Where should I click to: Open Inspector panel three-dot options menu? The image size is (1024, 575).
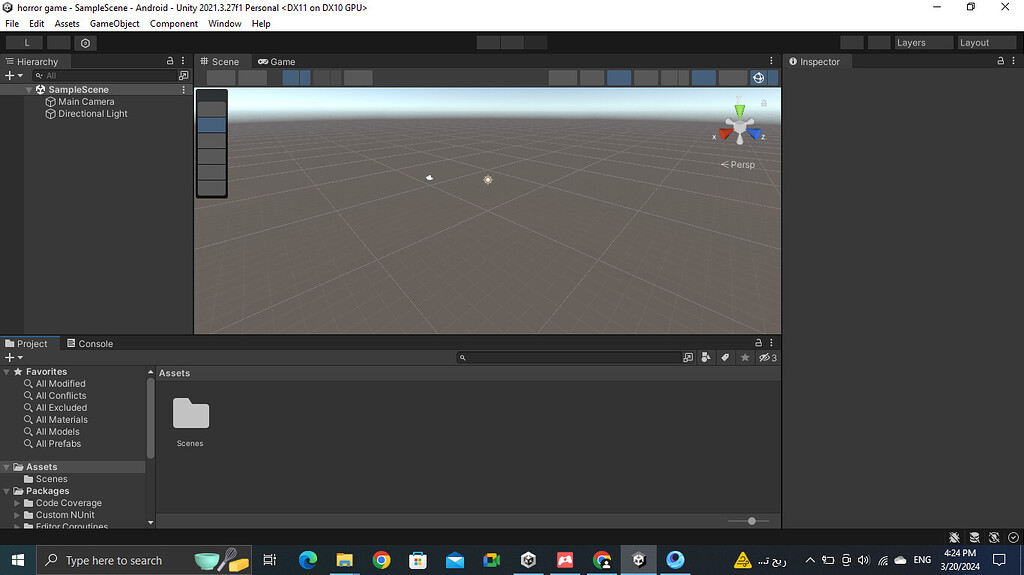(x=1014, y=61)
